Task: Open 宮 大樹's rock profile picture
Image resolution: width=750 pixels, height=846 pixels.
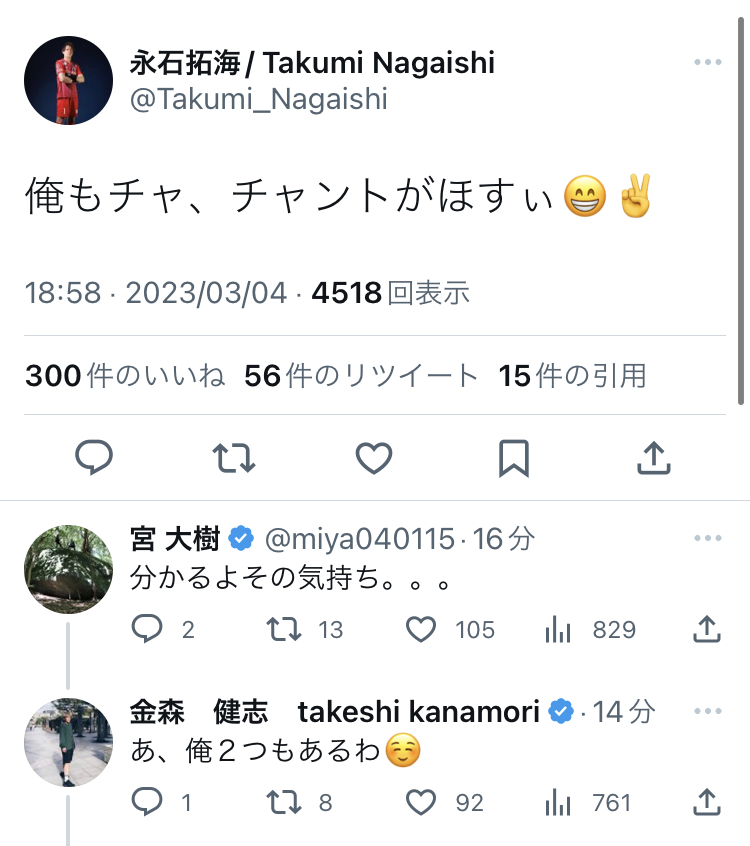Action: (68, 569)
